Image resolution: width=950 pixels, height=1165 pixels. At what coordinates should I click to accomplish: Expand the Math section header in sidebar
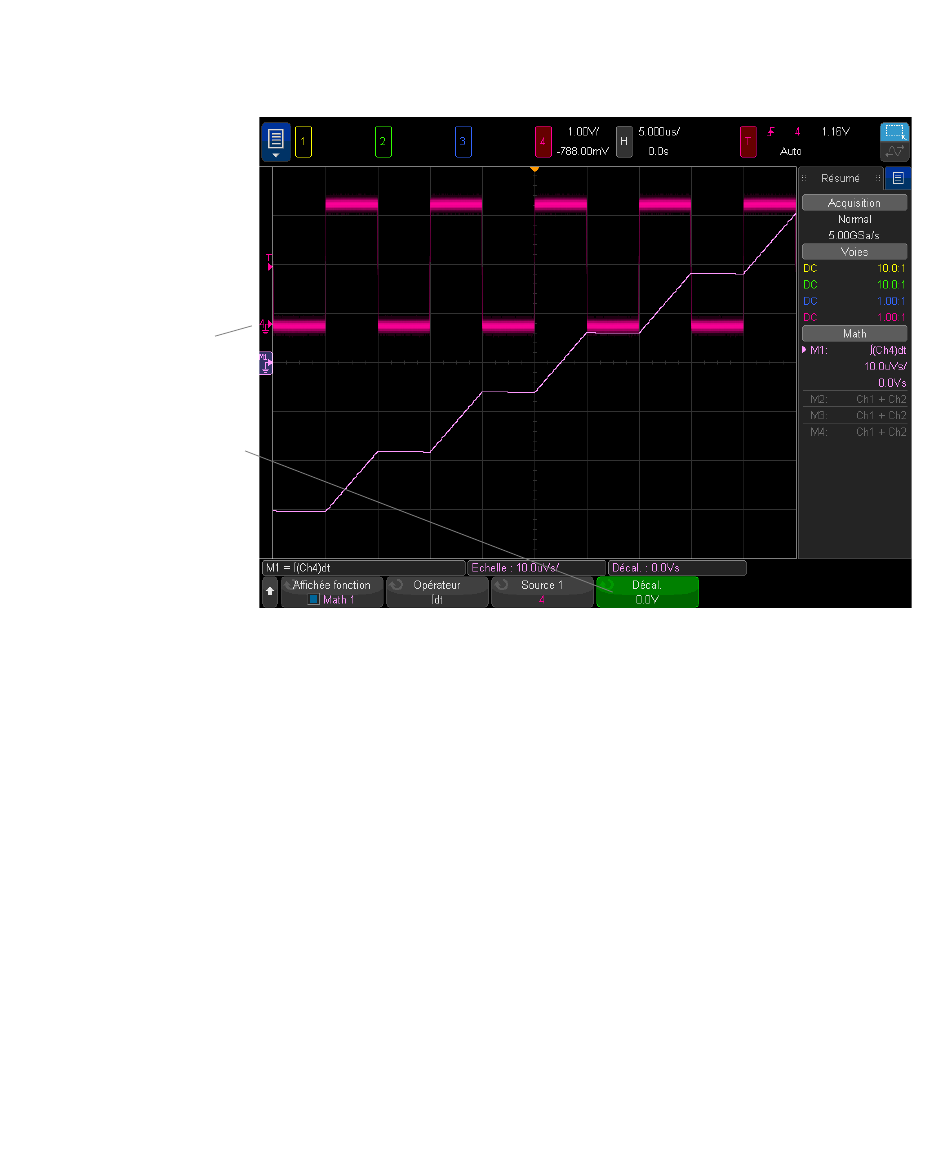click(x=853, y=333)
